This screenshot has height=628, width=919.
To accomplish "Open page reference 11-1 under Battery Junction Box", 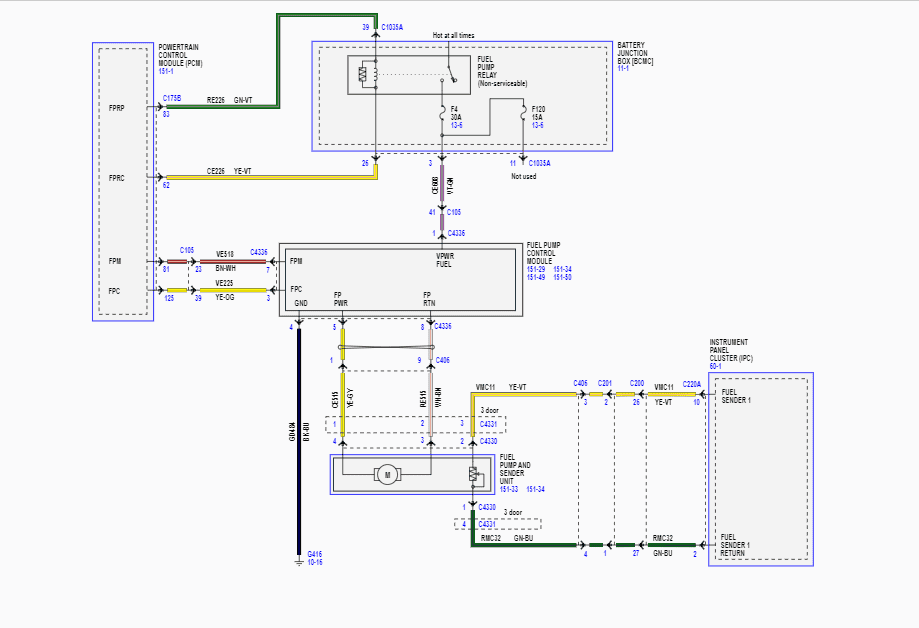I will tap(623, 69).
